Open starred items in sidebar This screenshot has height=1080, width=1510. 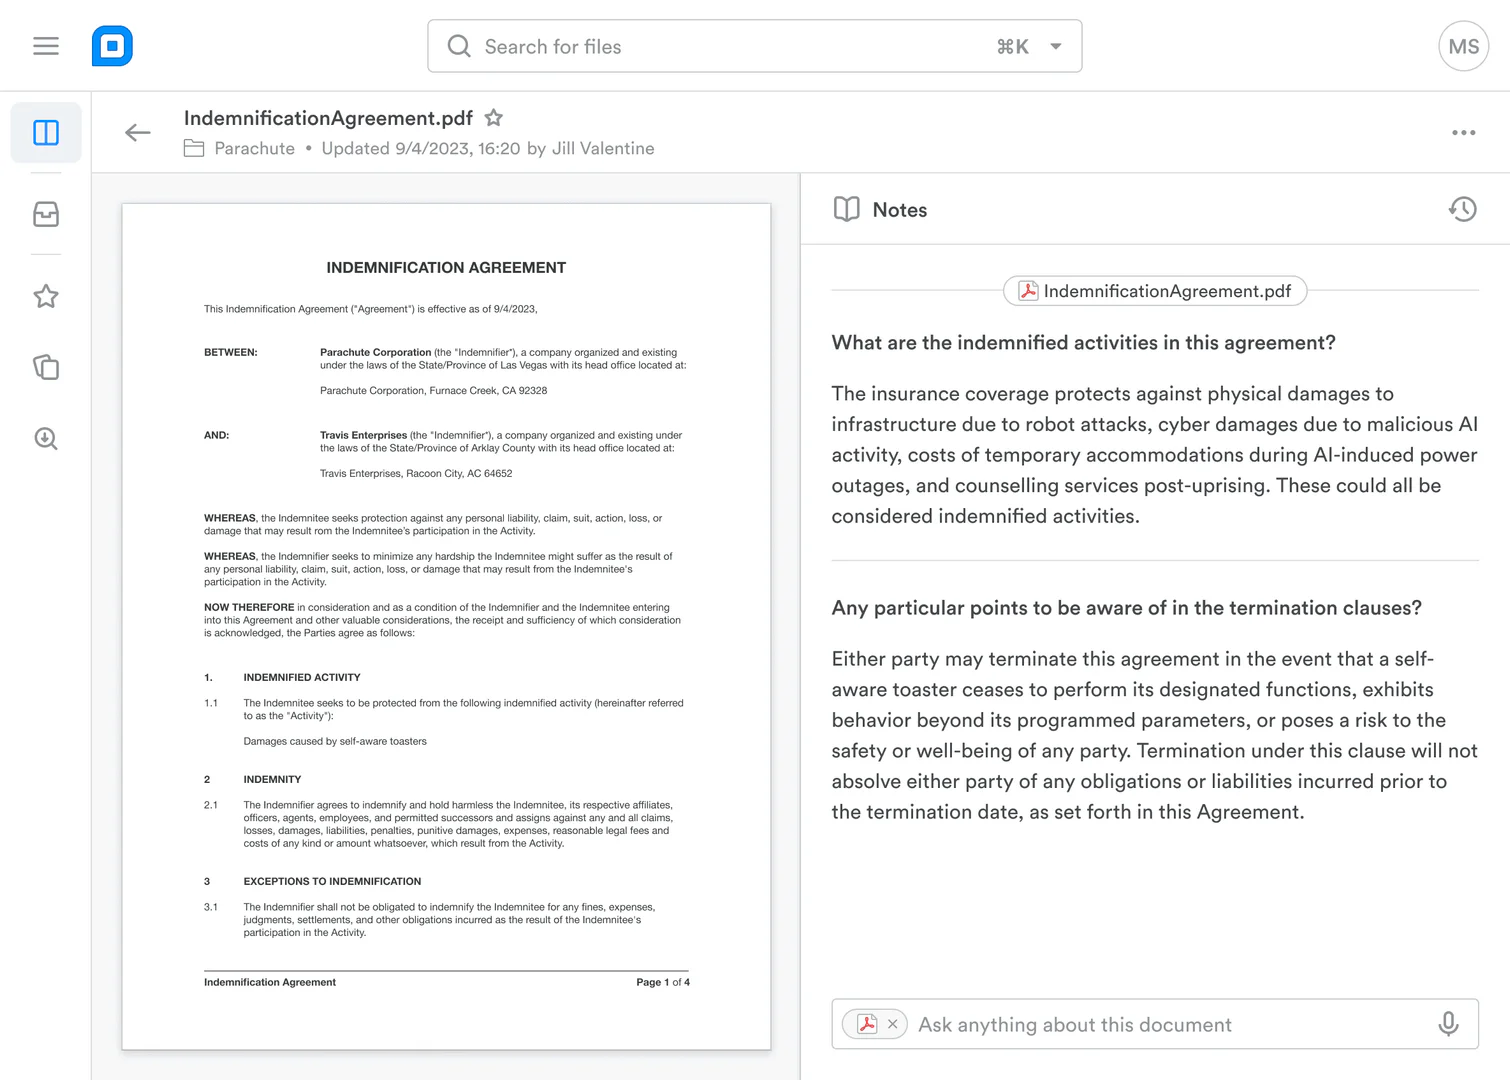tap(46, 296)
